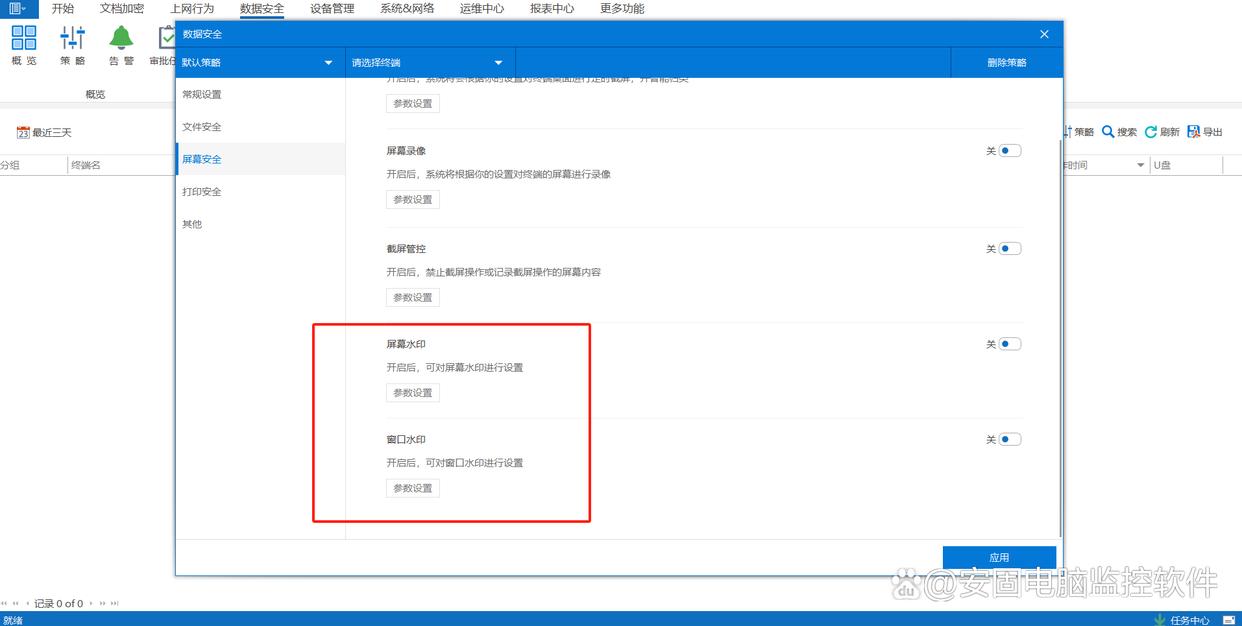Click 参数设置 under 截屏管控
This screenshot has width=1242, height=626.
pyautogui.click(x=413, y=297)
